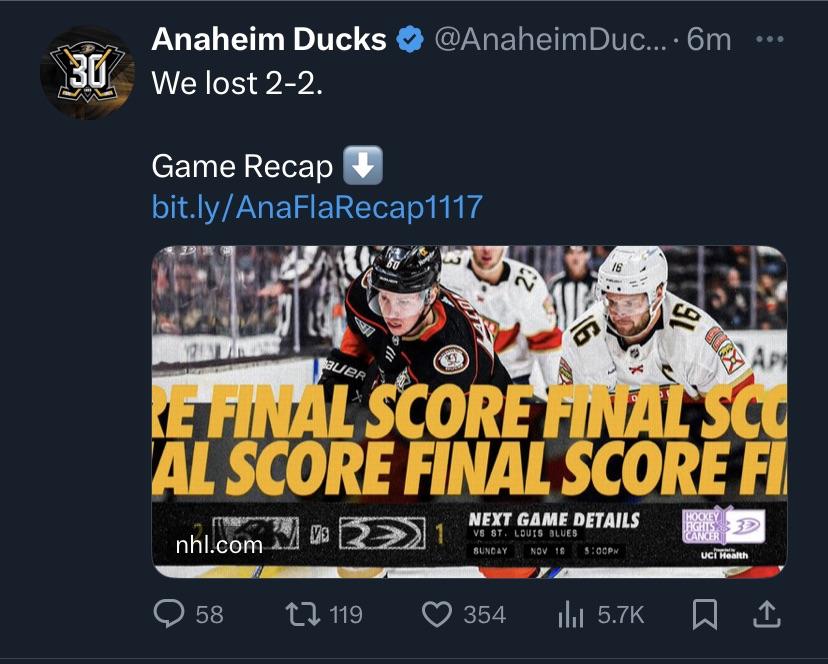Screen dimensions: 828x664
Task: Click the reply speech bubble icon
Action: 169,614
